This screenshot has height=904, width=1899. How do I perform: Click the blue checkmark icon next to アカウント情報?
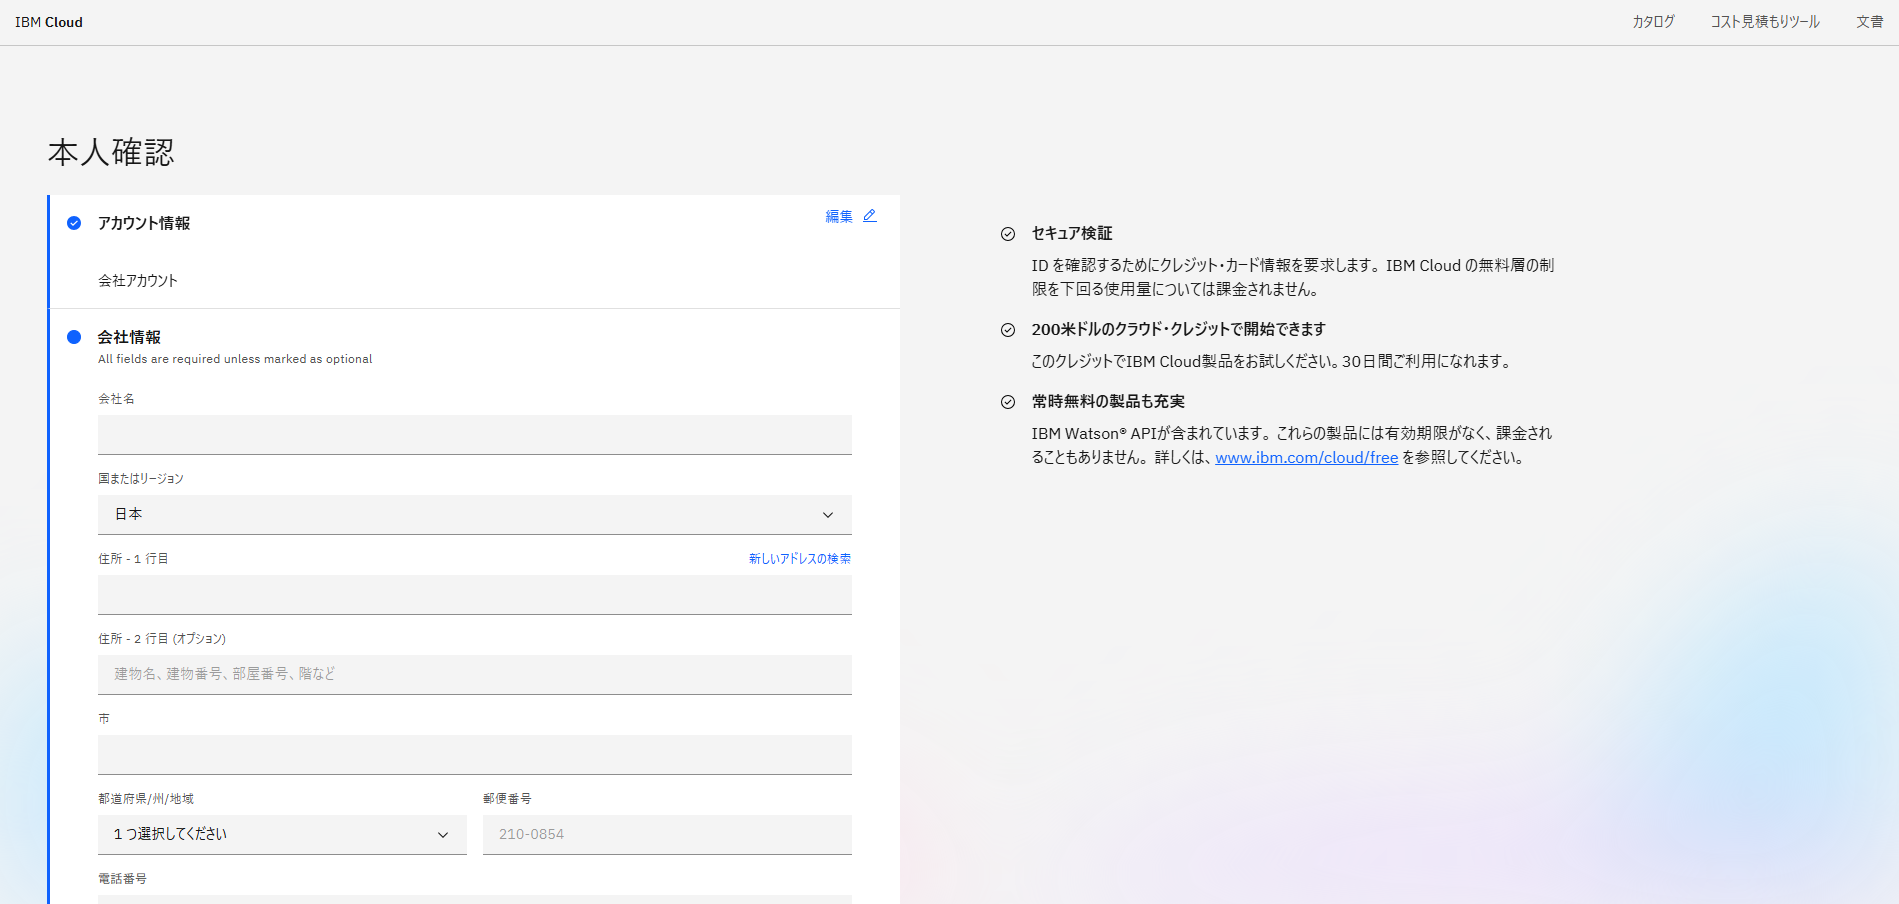(x=74, y=223)
